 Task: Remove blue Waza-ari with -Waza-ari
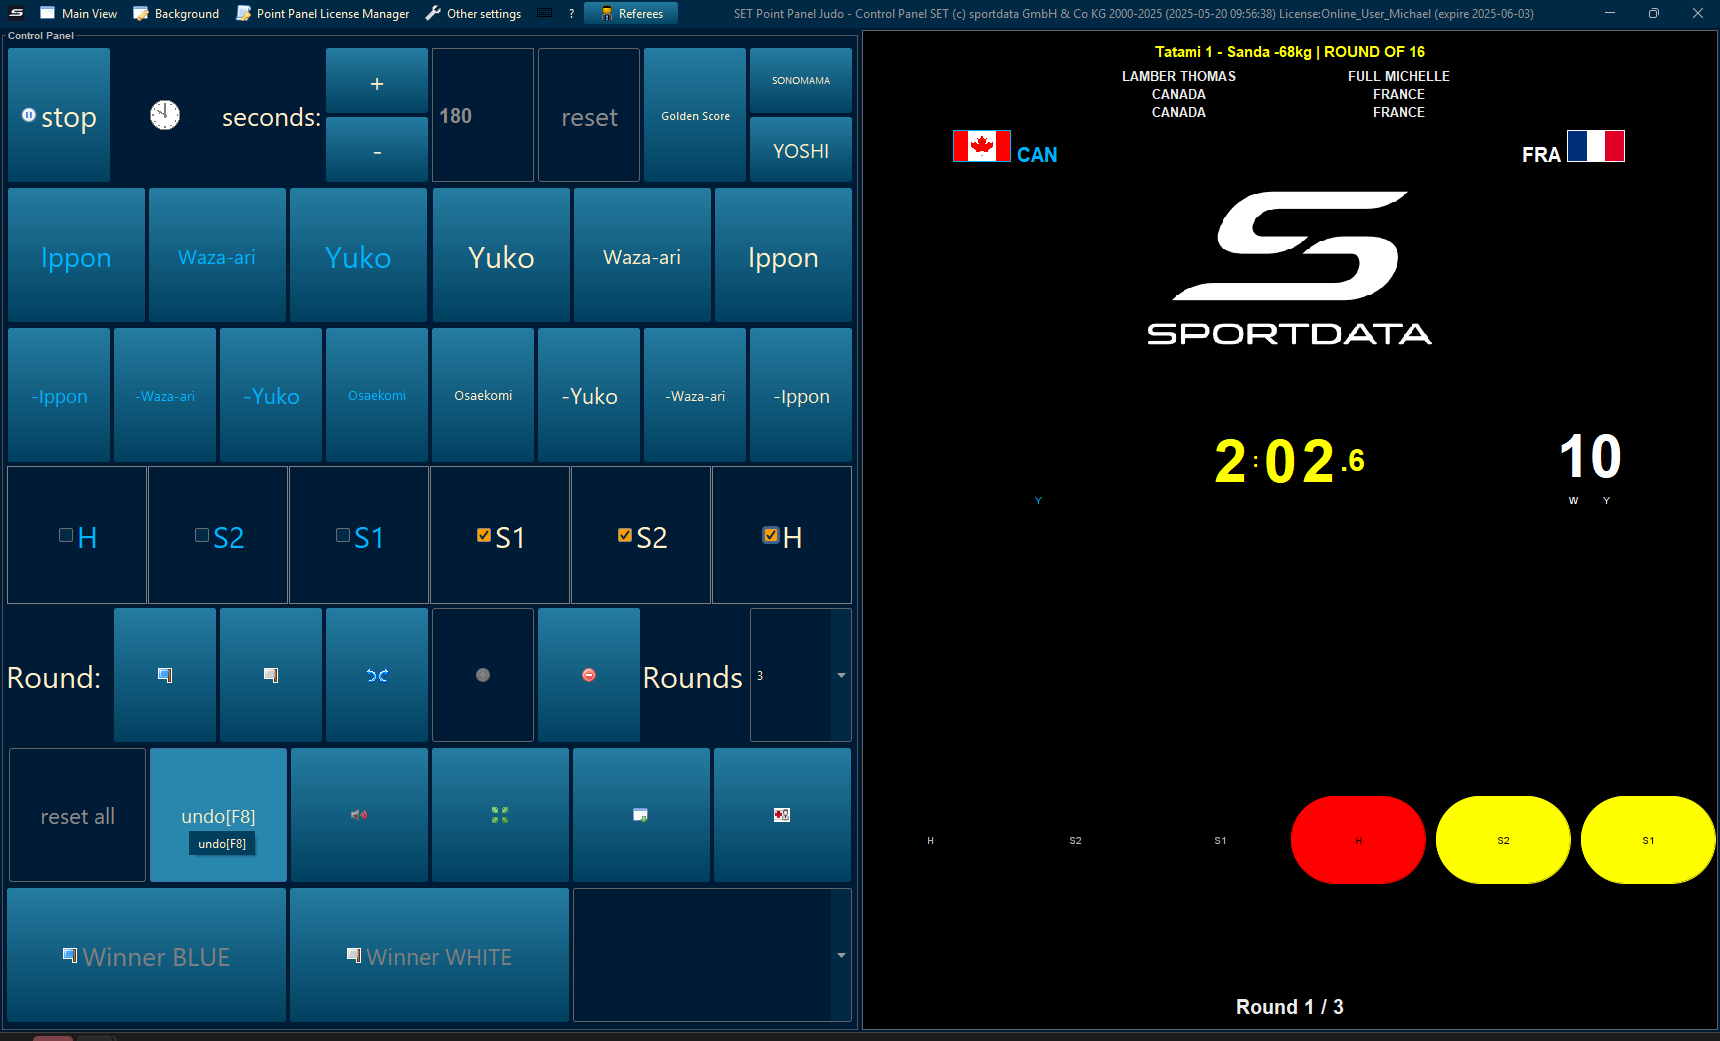click(x=165, y=395)
